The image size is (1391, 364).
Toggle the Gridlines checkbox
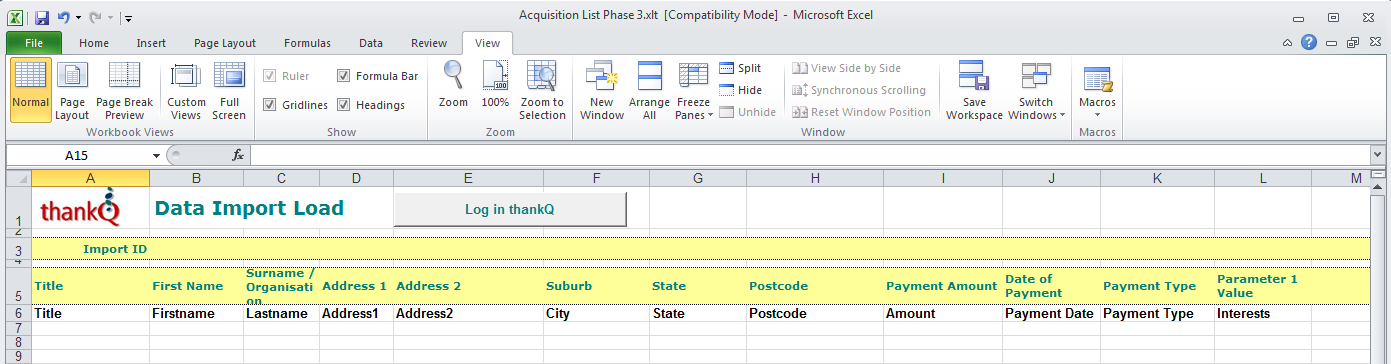click(270, 105)
